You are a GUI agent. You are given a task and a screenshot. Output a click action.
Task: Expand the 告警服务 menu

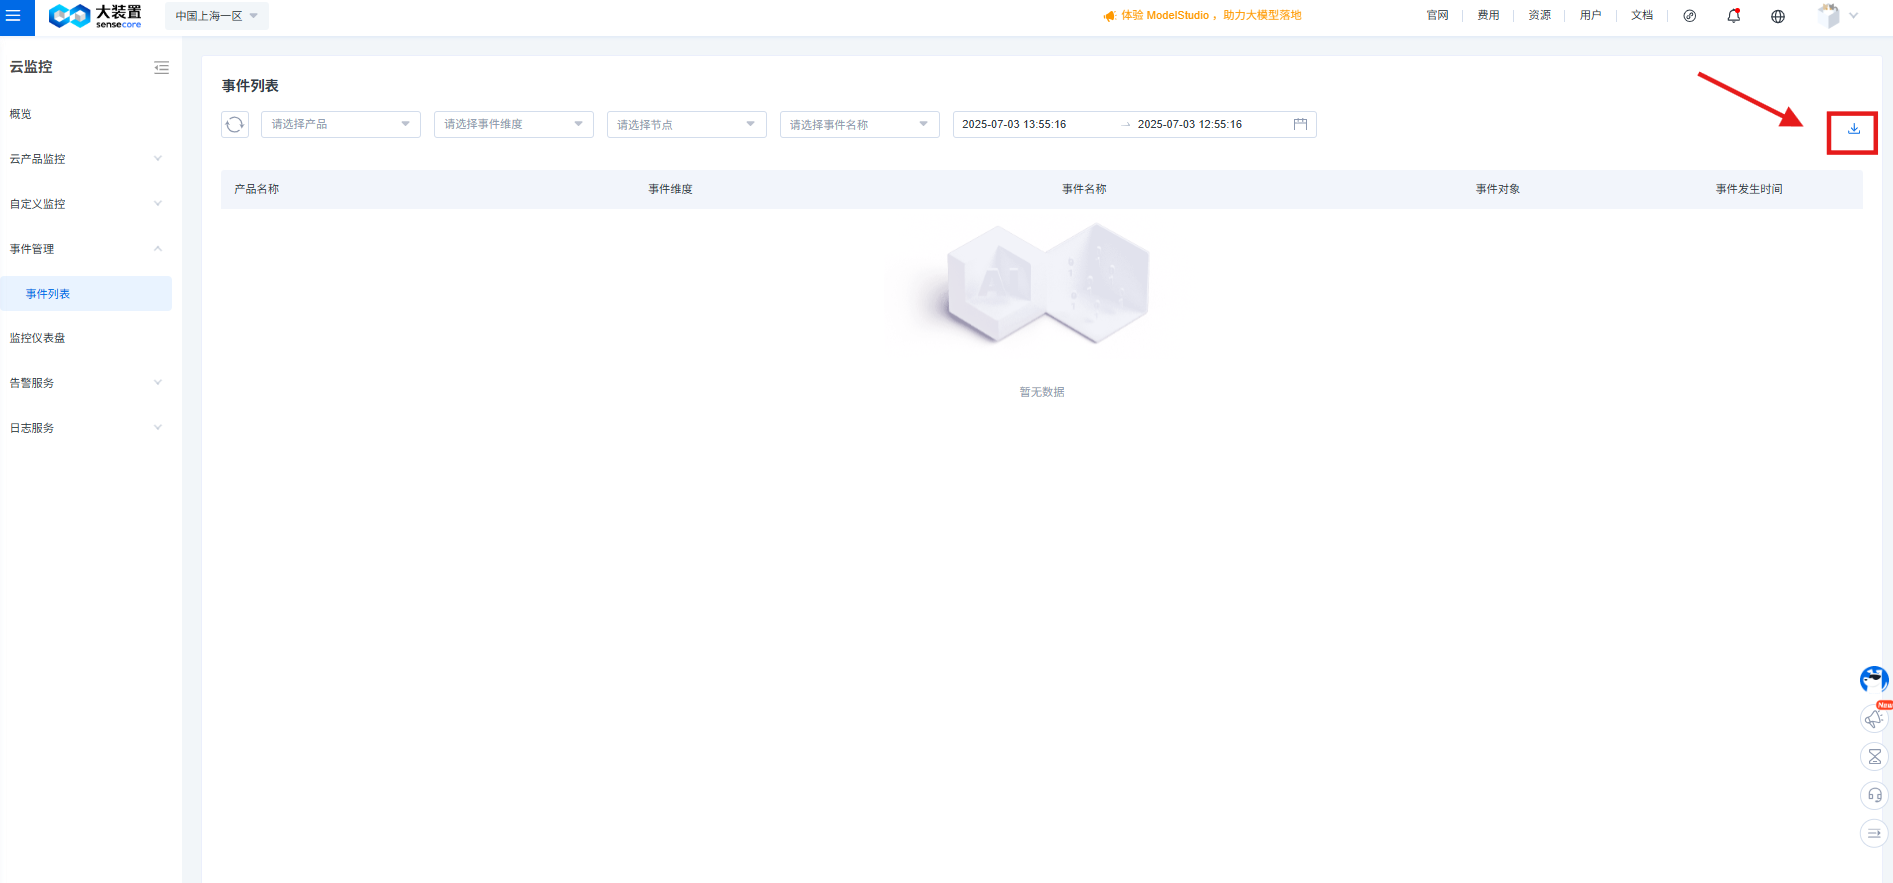tap(85, 383)
